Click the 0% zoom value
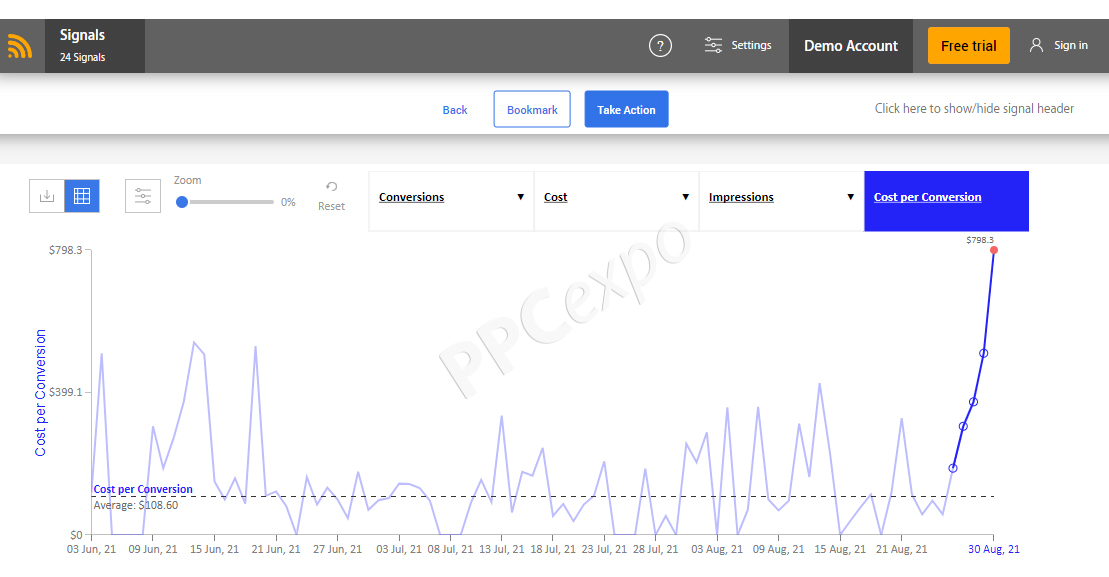1109x577 pixels. tap(288, 202)
